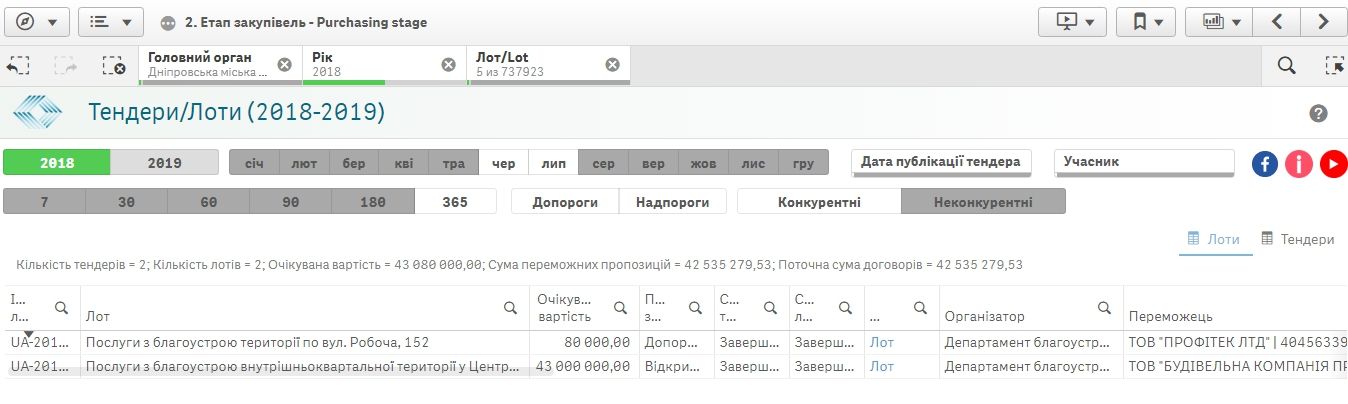1348x404 pixels.
Task: Filter by month вер
Action: click(654, 163)
